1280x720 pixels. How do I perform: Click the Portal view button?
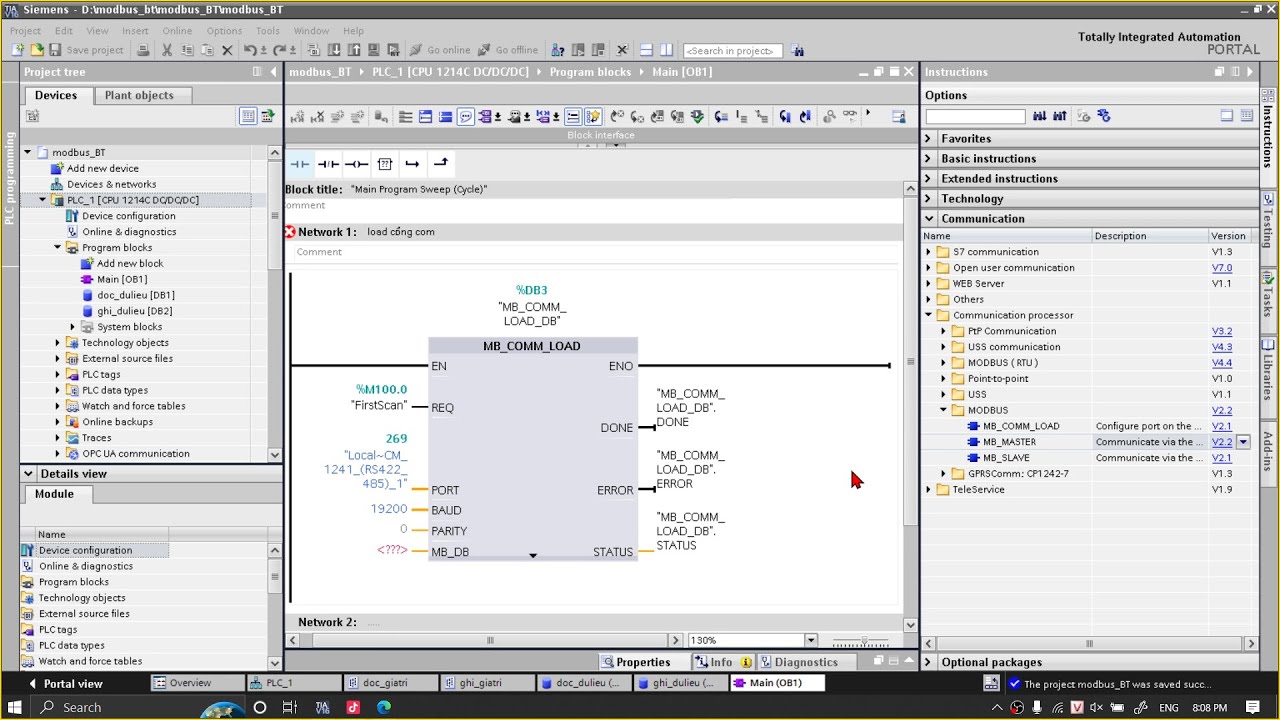click(66, 683)
